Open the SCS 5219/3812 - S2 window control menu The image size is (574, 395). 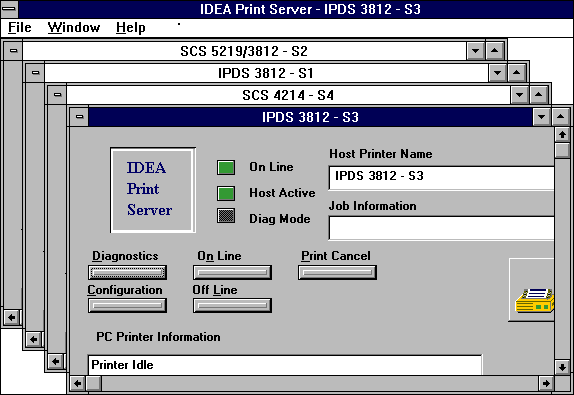tap(14, 51)
